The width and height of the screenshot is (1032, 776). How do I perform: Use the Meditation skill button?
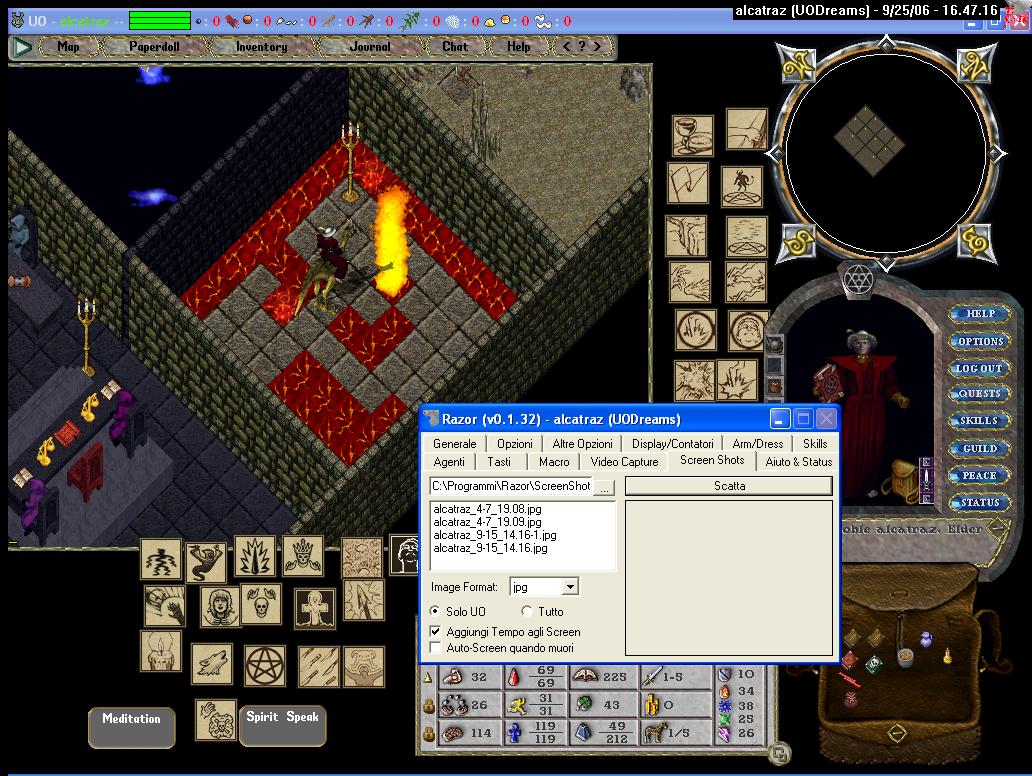coord(132,727)
